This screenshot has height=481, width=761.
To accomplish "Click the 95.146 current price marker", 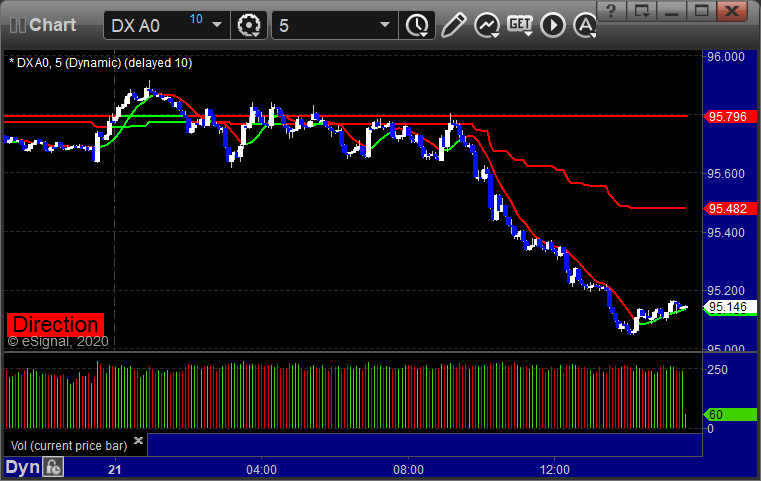I will pyautogui.click(x=728, y=307).
